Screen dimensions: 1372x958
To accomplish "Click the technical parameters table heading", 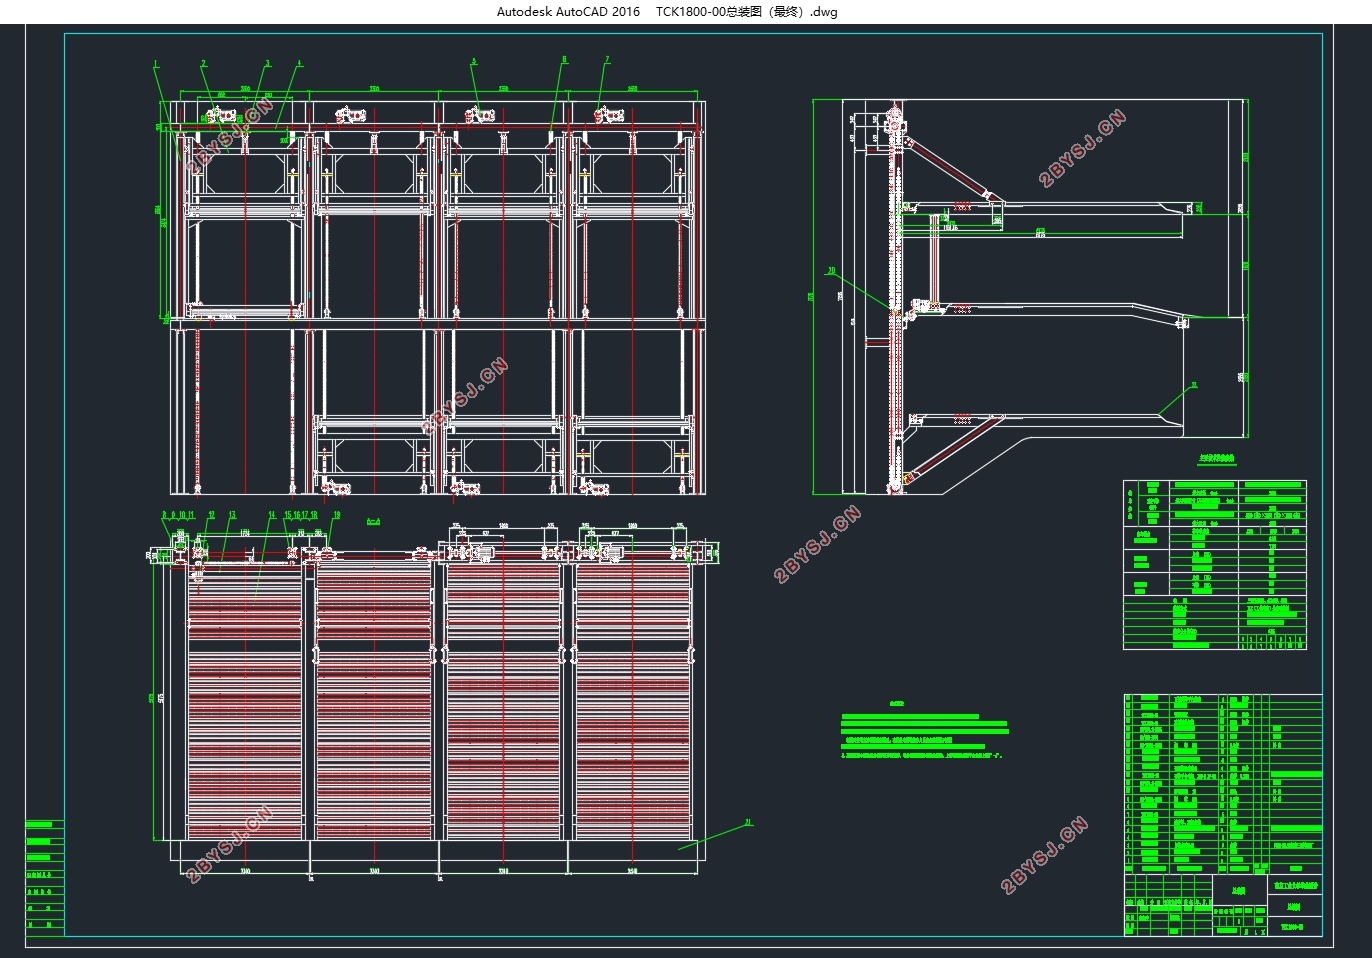I will click(1217, 460).
